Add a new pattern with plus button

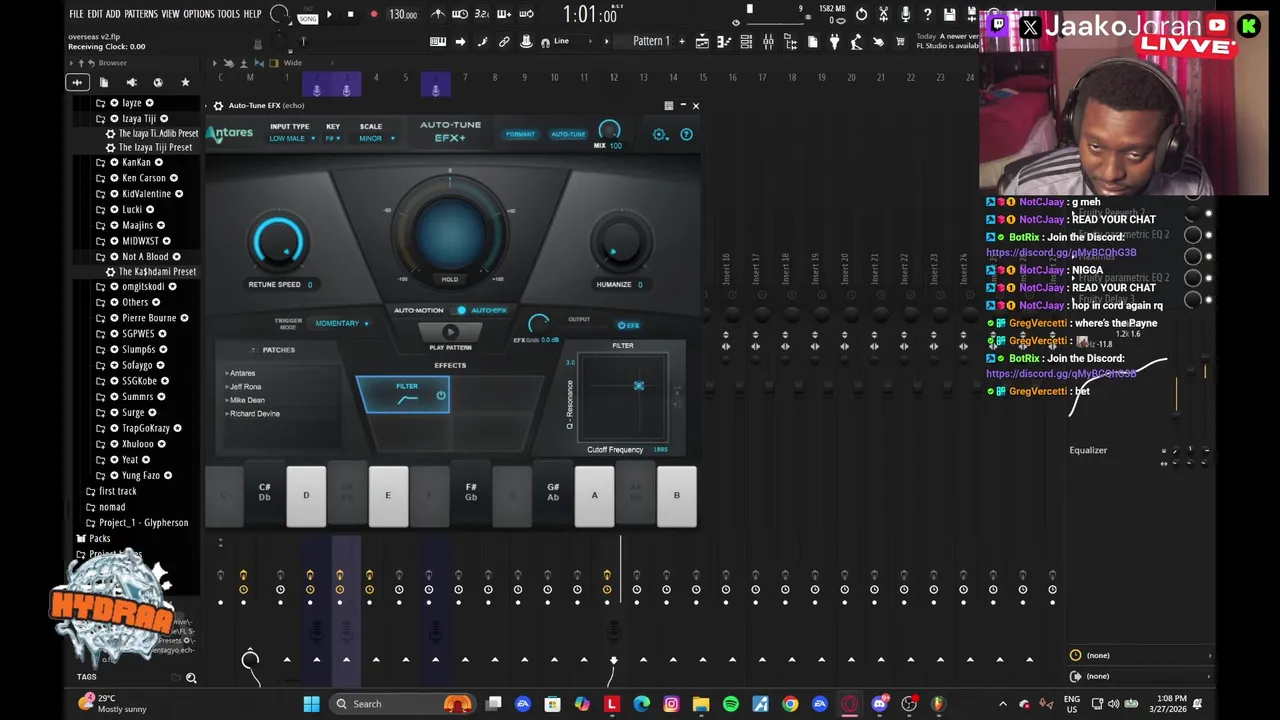pyautogui.click(x=683, y=41)
